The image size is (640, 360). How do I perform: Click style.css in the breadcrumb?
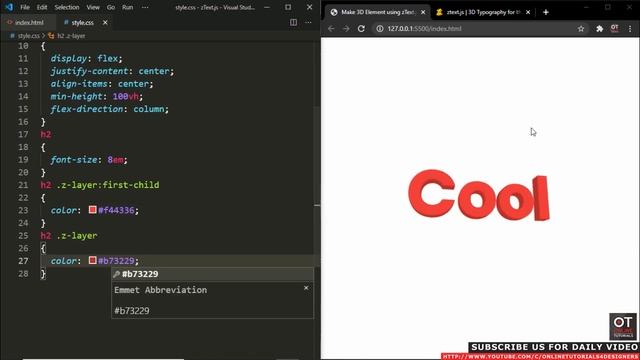[29, 36]
